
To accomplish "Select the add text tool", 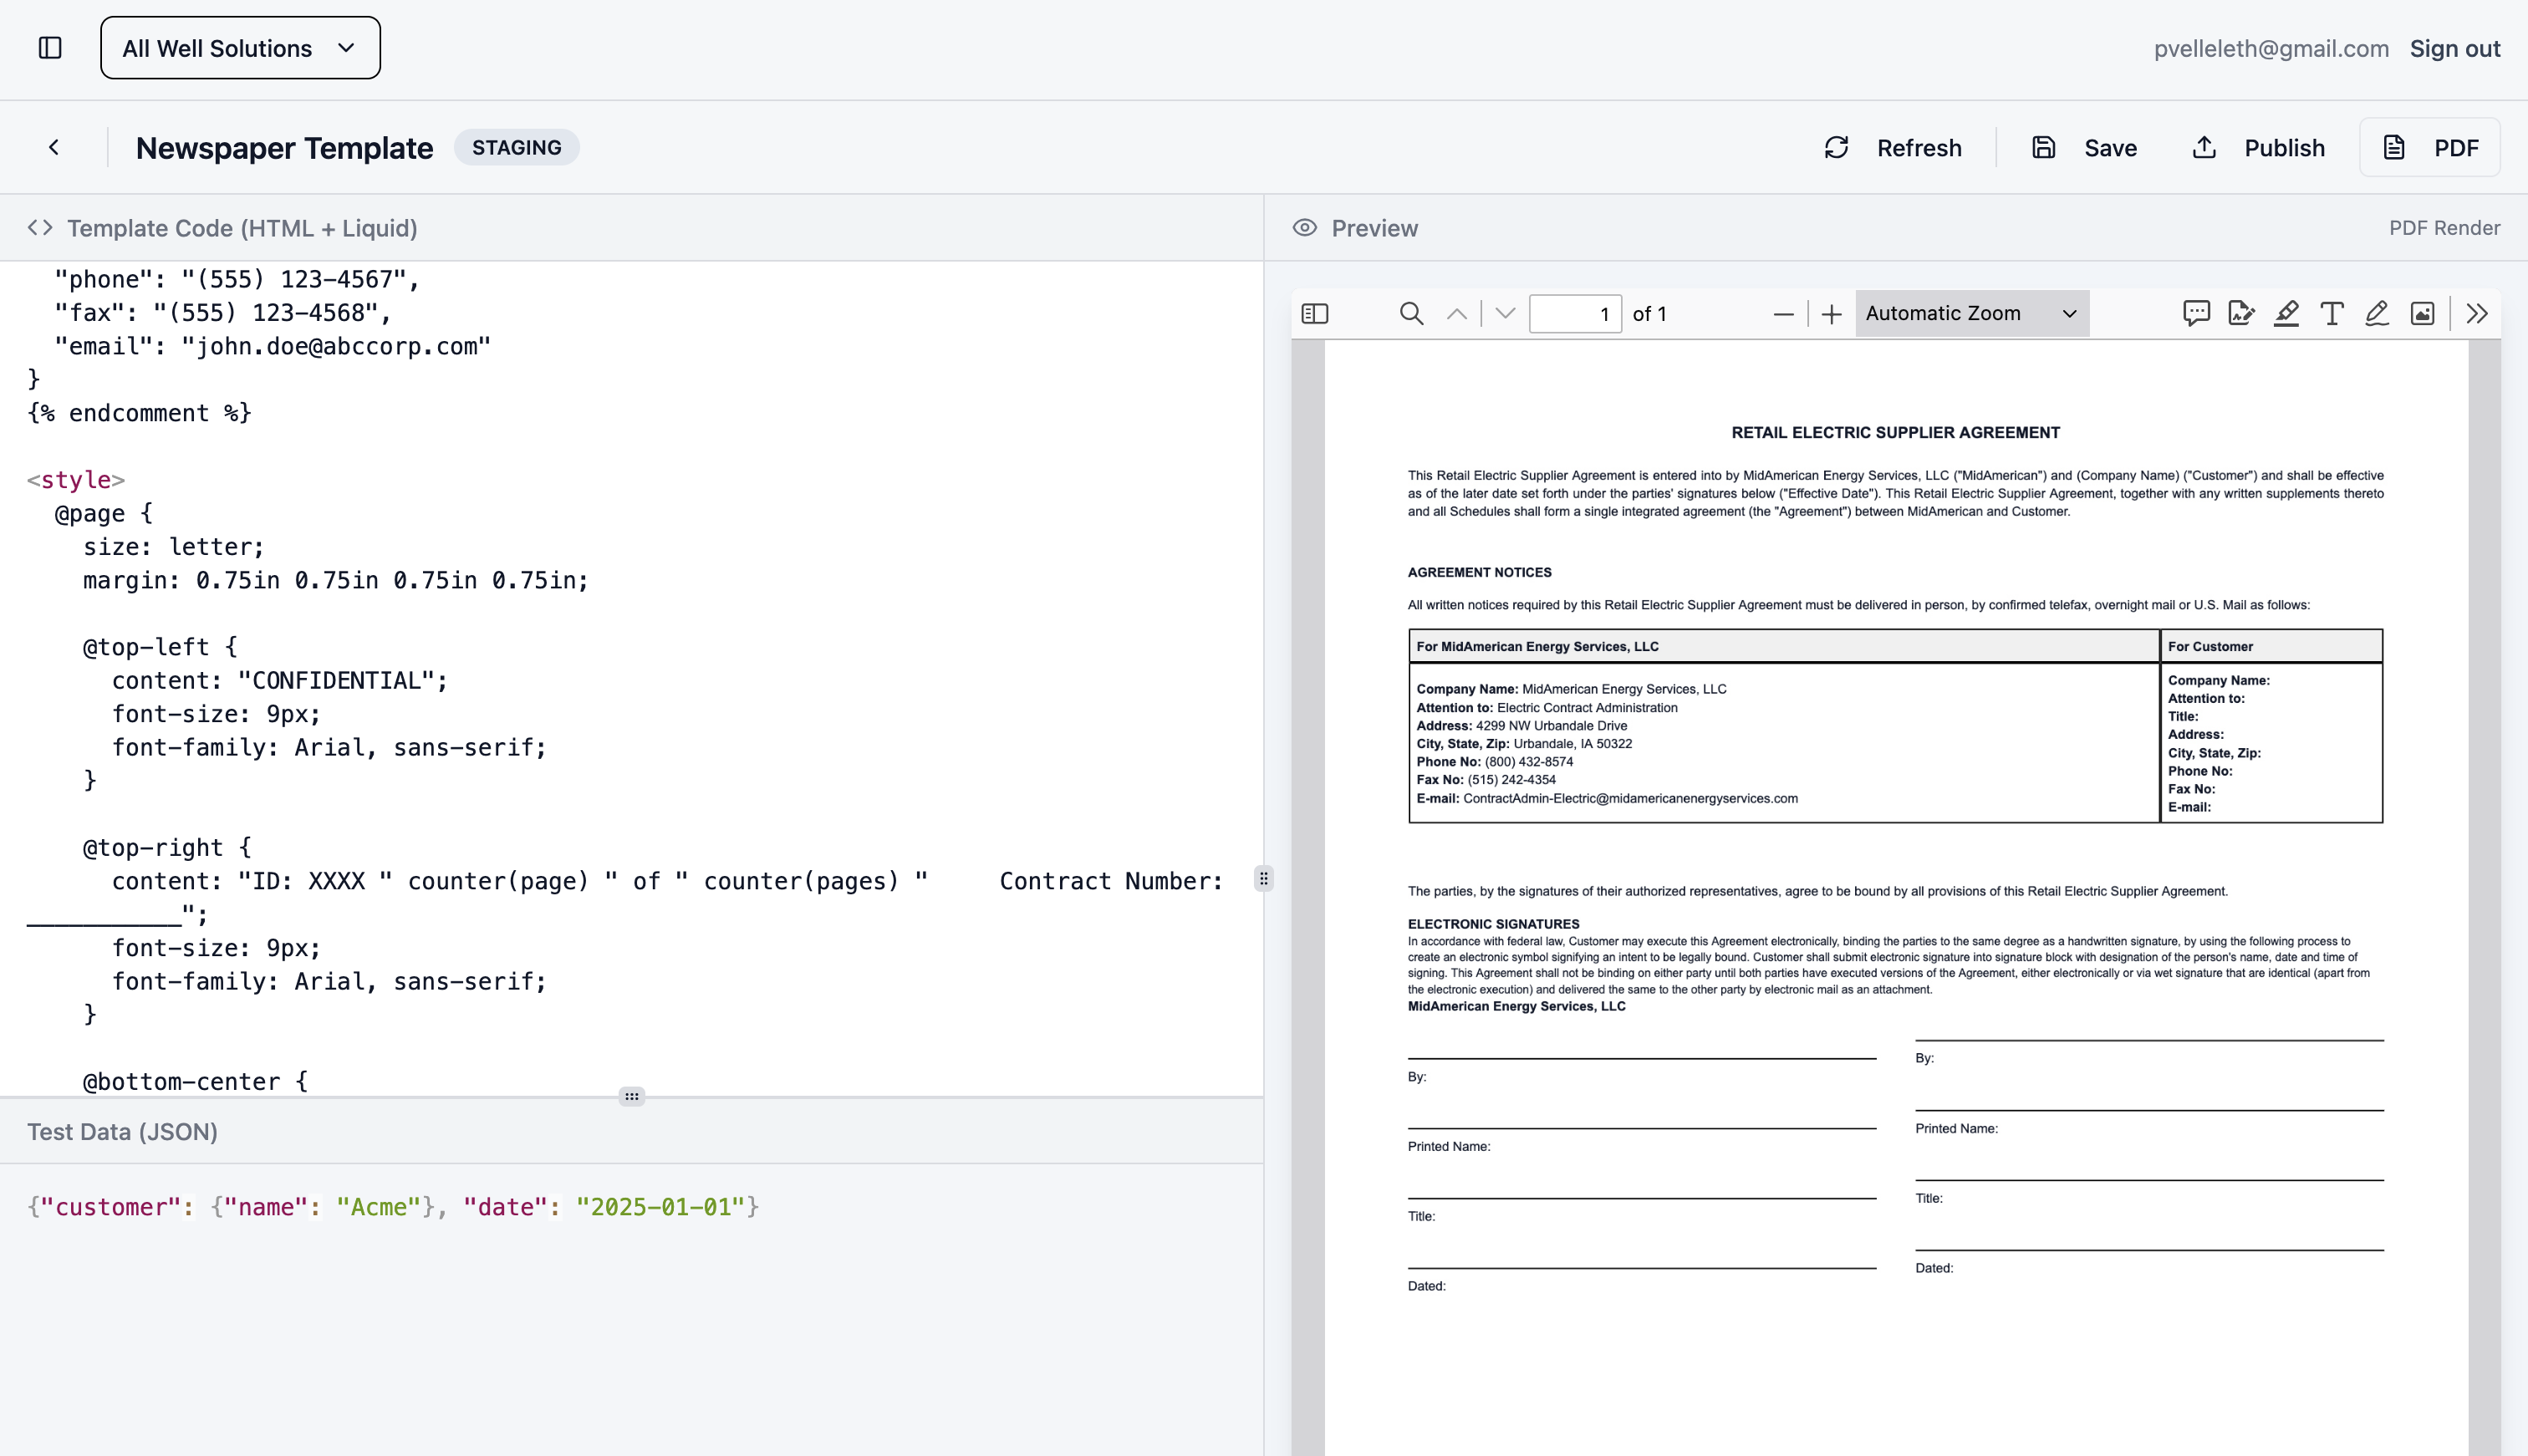I will pyautogui.click(x=2331, y=314).
